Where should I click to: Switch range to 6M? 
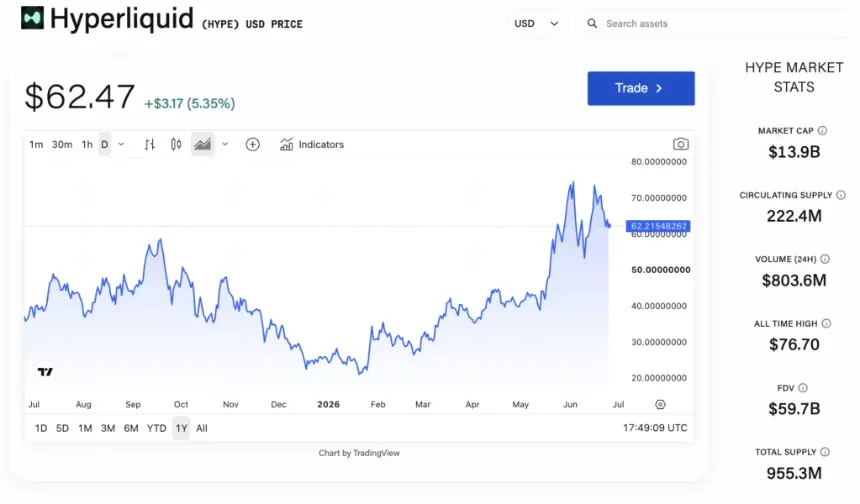point(131,428)
